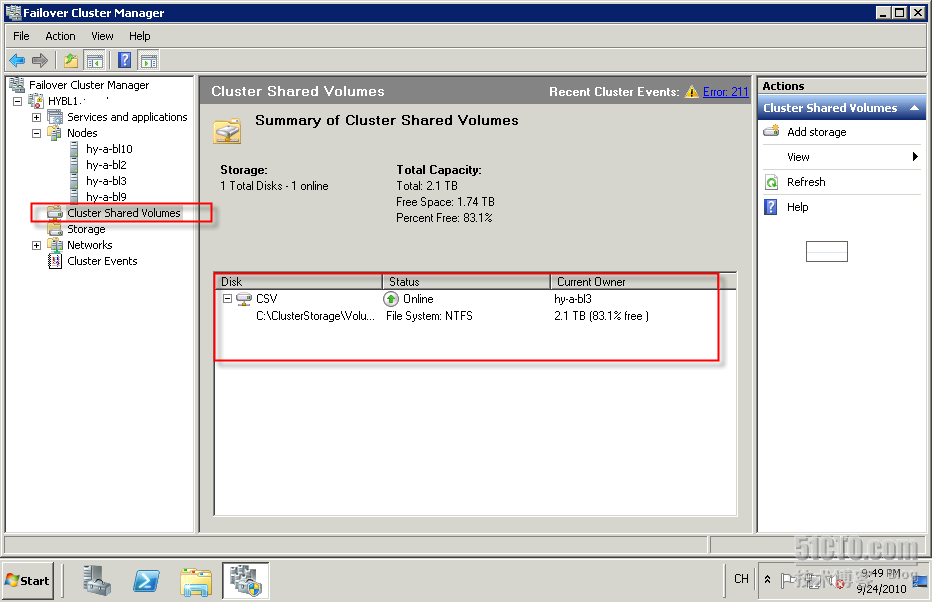Select the C:\ClusterStorage\Volu... path text
Image resolution: width=932 pixels, height=602 pixels.
316,316
